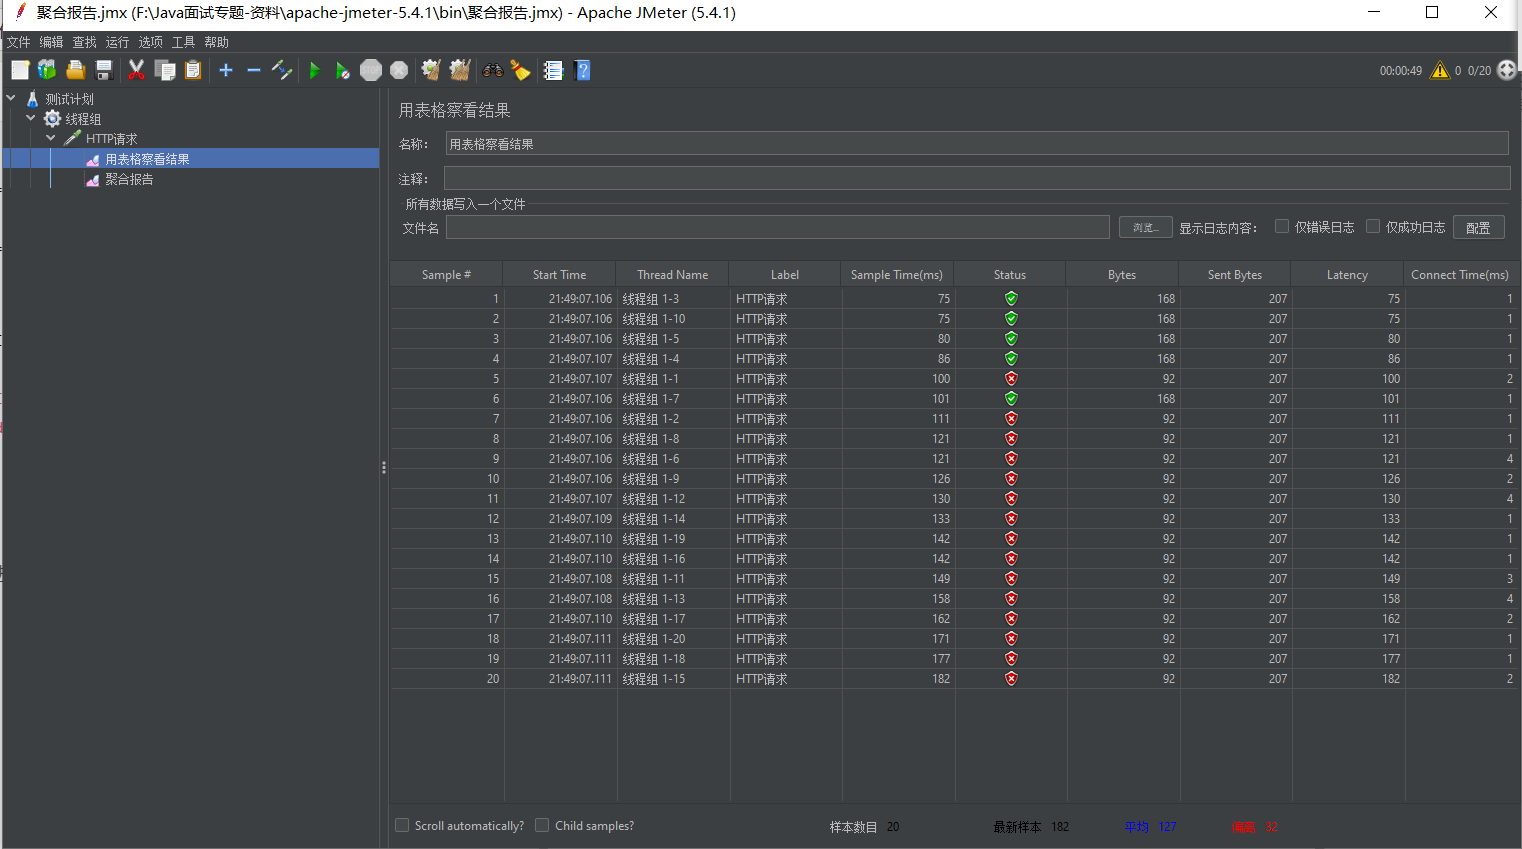Sort by Sample # column header
This screenshot has height=849, width=1522.
tap(446, 274)
